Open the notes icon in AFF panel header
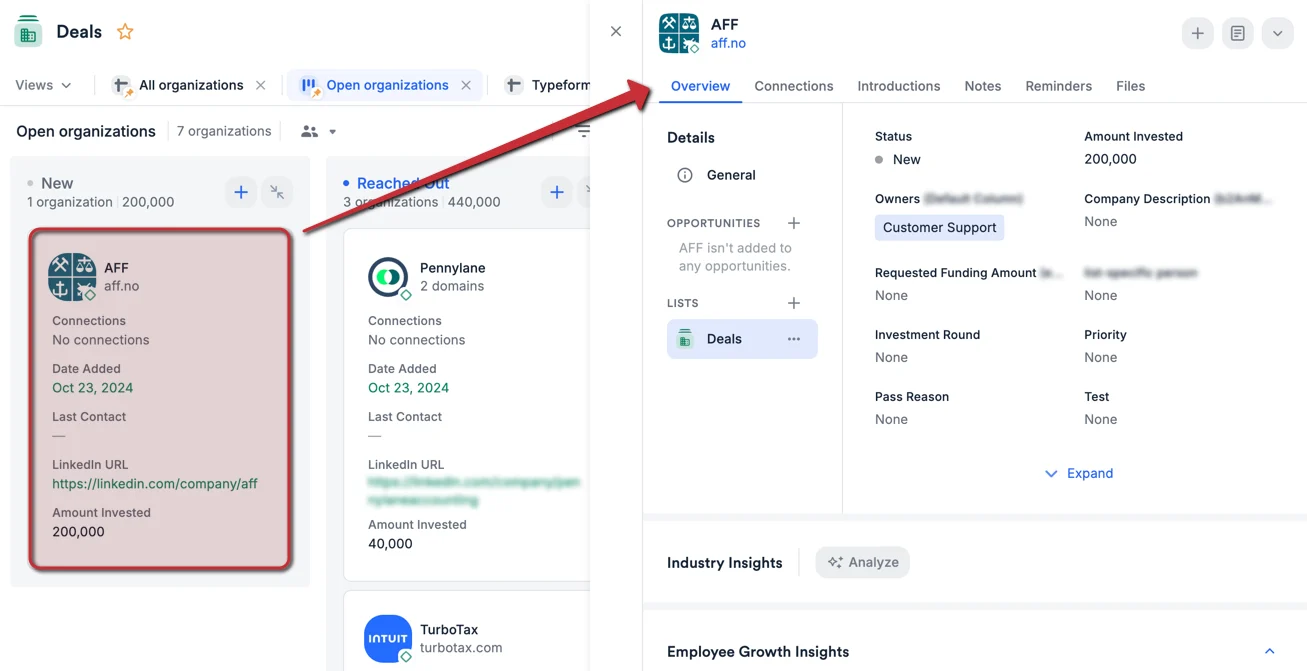This screenshot has height=671, width=1307. (1237, 33)
